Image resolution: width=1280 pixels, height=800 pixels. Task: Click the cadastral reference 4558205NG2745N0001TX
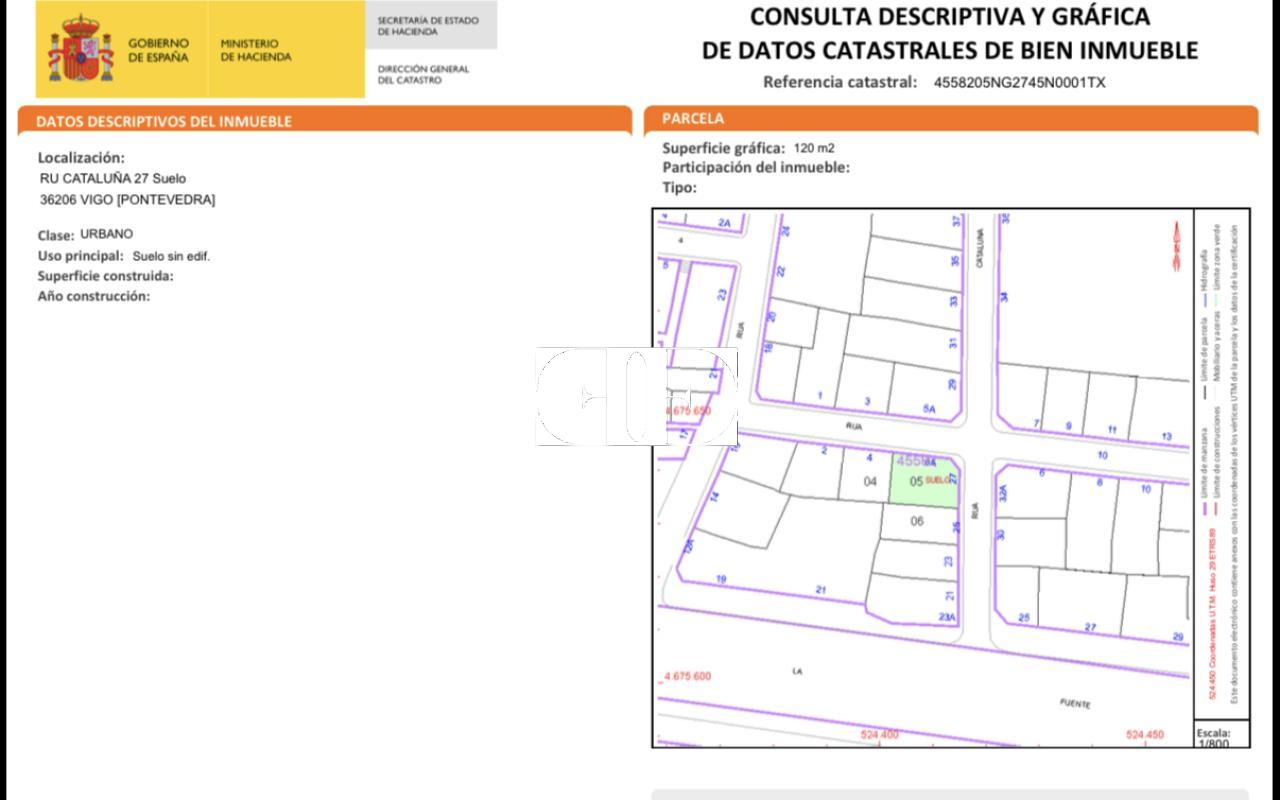(1020, 83)
